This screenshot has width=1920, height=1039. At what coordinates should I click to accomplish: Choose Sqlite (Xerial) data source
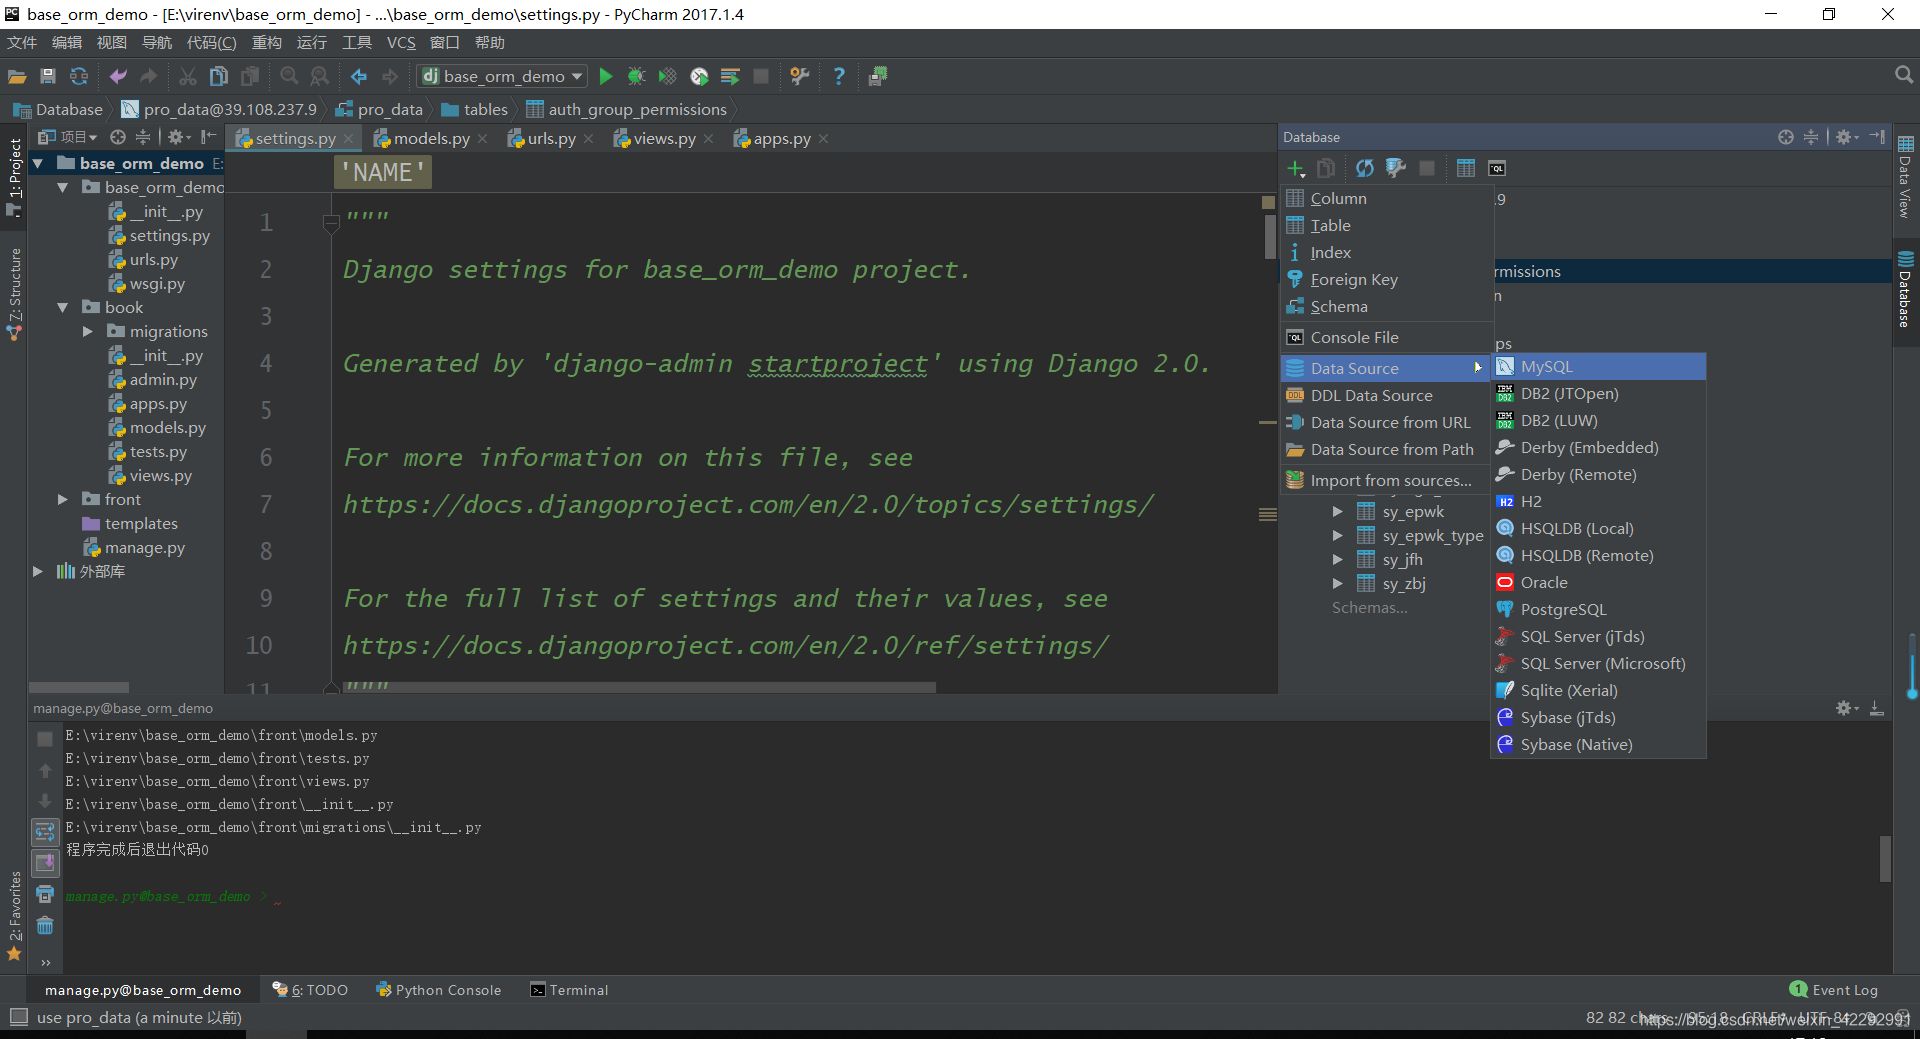1598,691
